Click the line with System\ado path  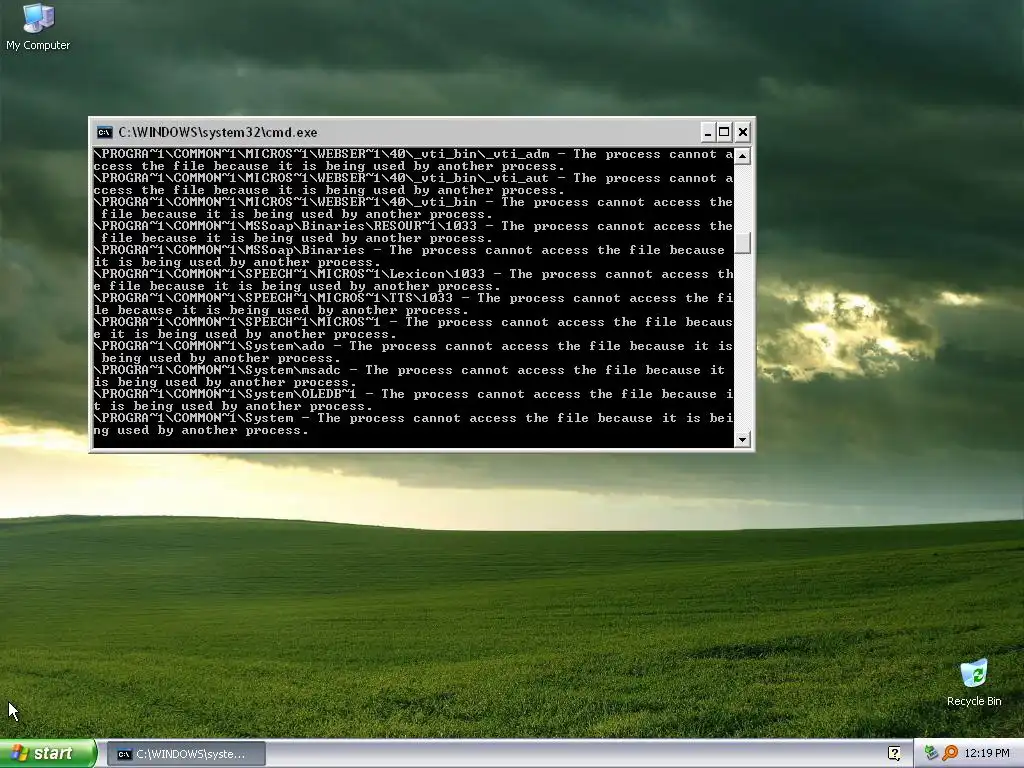click(413, 346)
